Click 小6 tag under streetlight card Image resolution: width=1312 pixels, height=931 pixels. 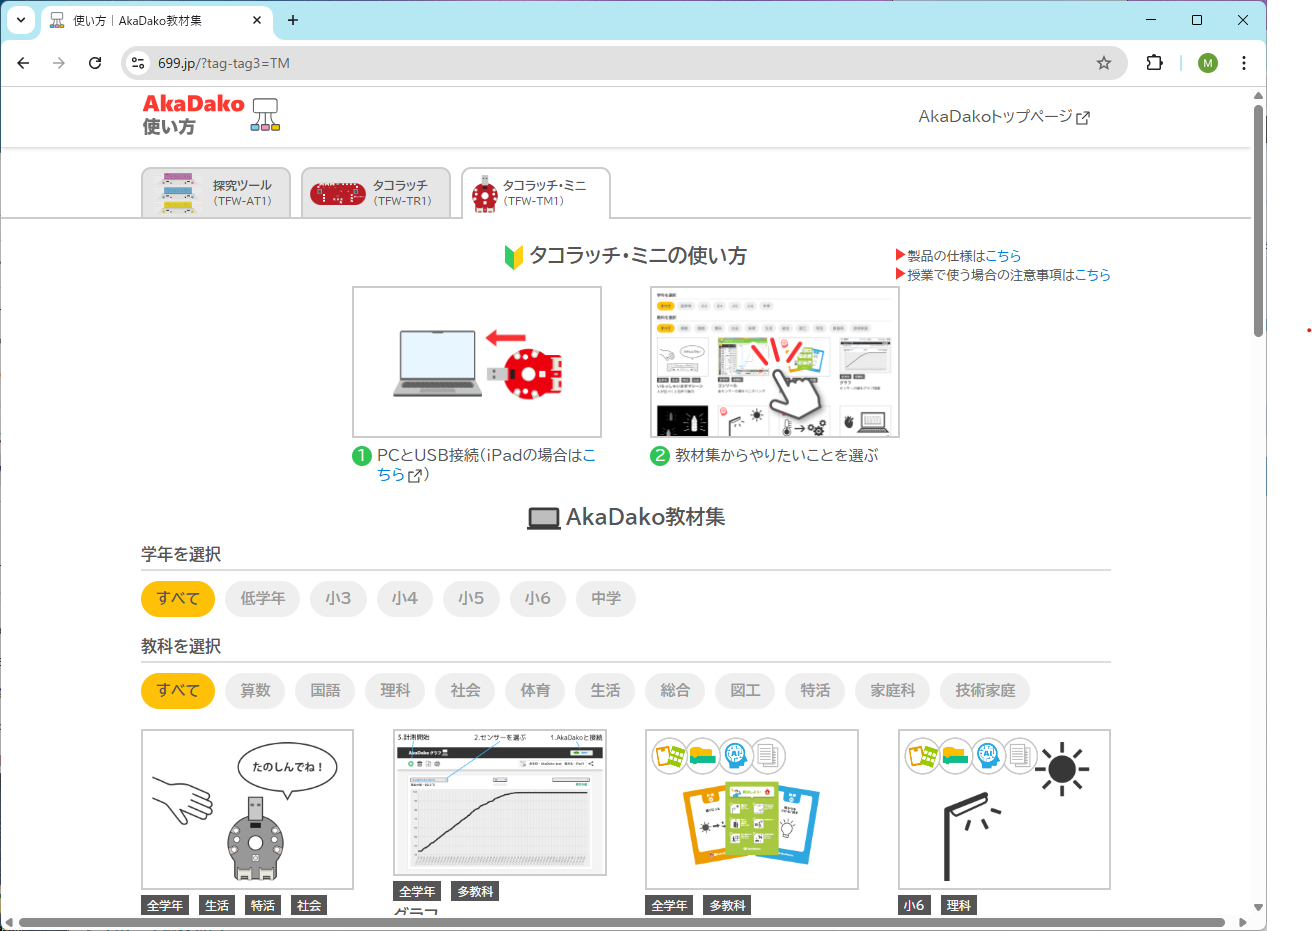[914, 906]
